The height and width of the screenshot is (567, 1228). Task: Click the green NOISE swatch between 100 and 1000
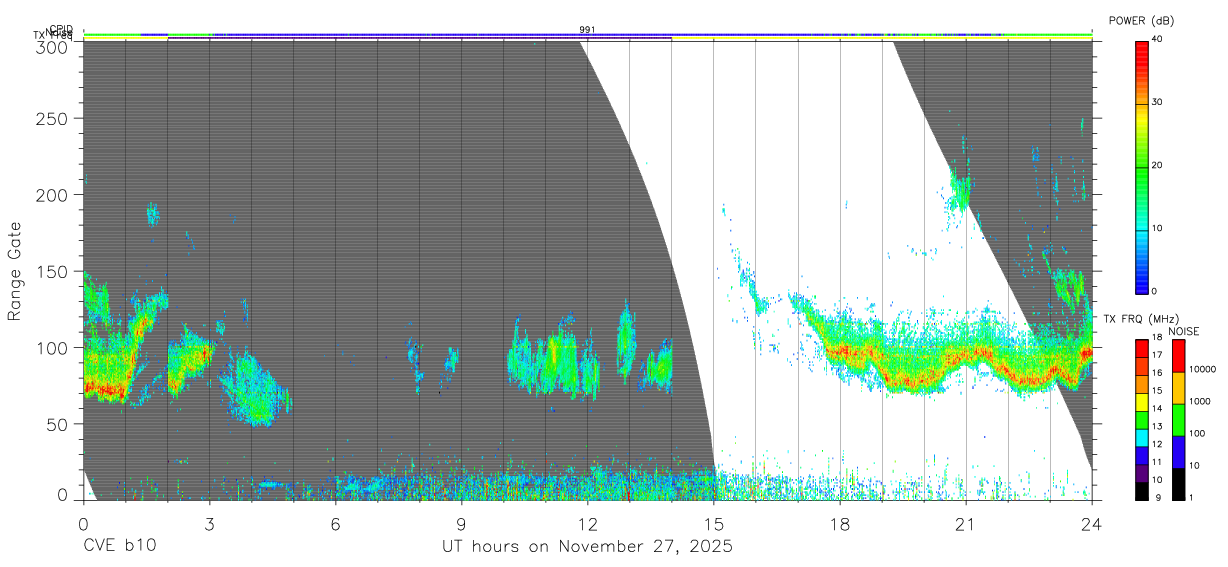coord(1178,420)
